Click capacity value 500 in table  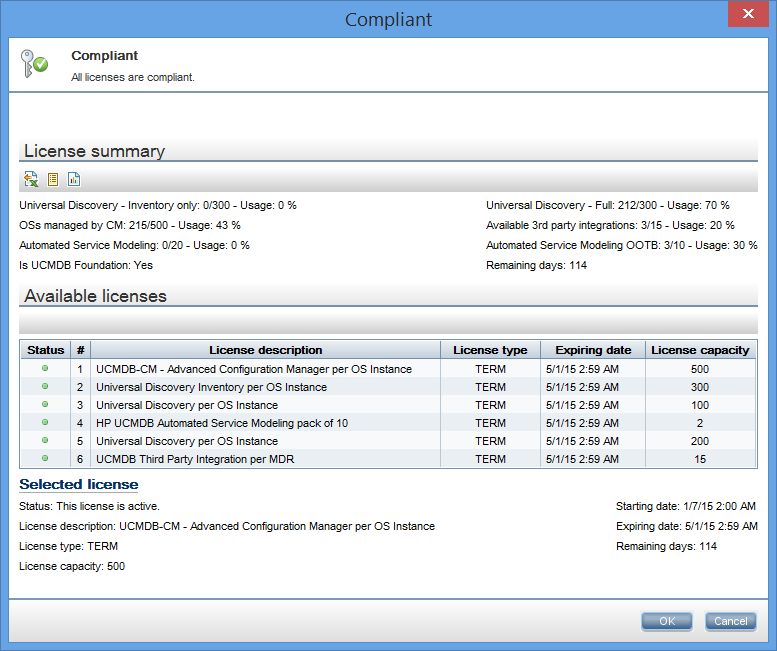[700, 369]
